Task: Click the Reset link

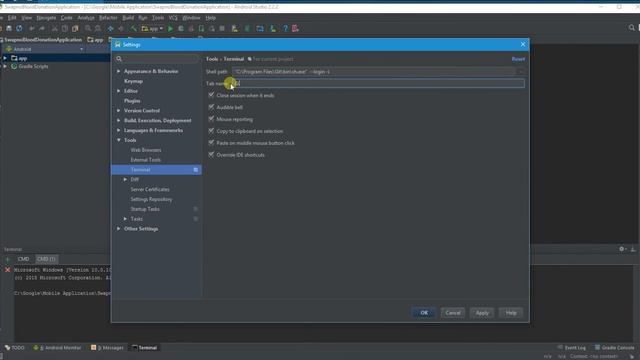Action: click(518, 59)
